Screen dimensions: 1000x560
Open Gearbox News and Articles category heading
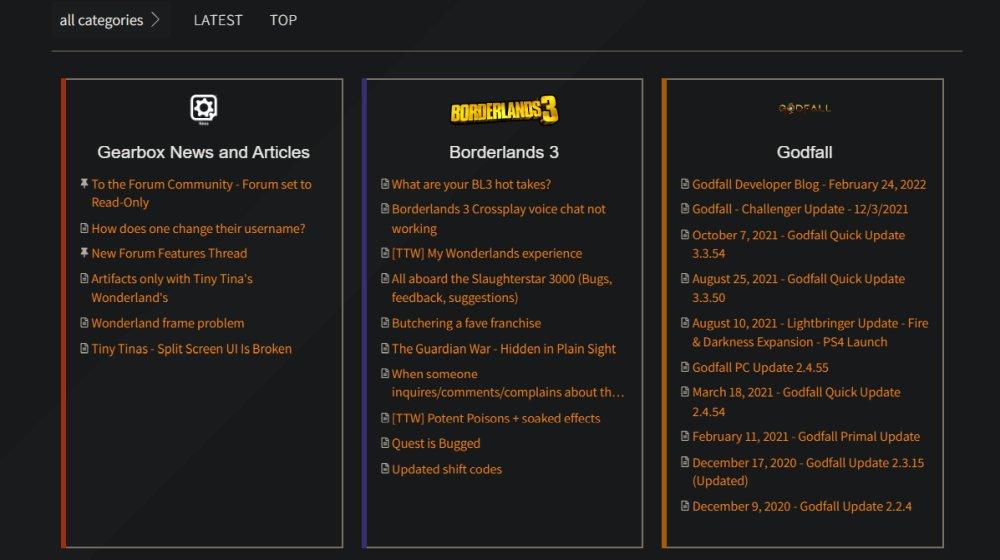[x=203, y=152]
